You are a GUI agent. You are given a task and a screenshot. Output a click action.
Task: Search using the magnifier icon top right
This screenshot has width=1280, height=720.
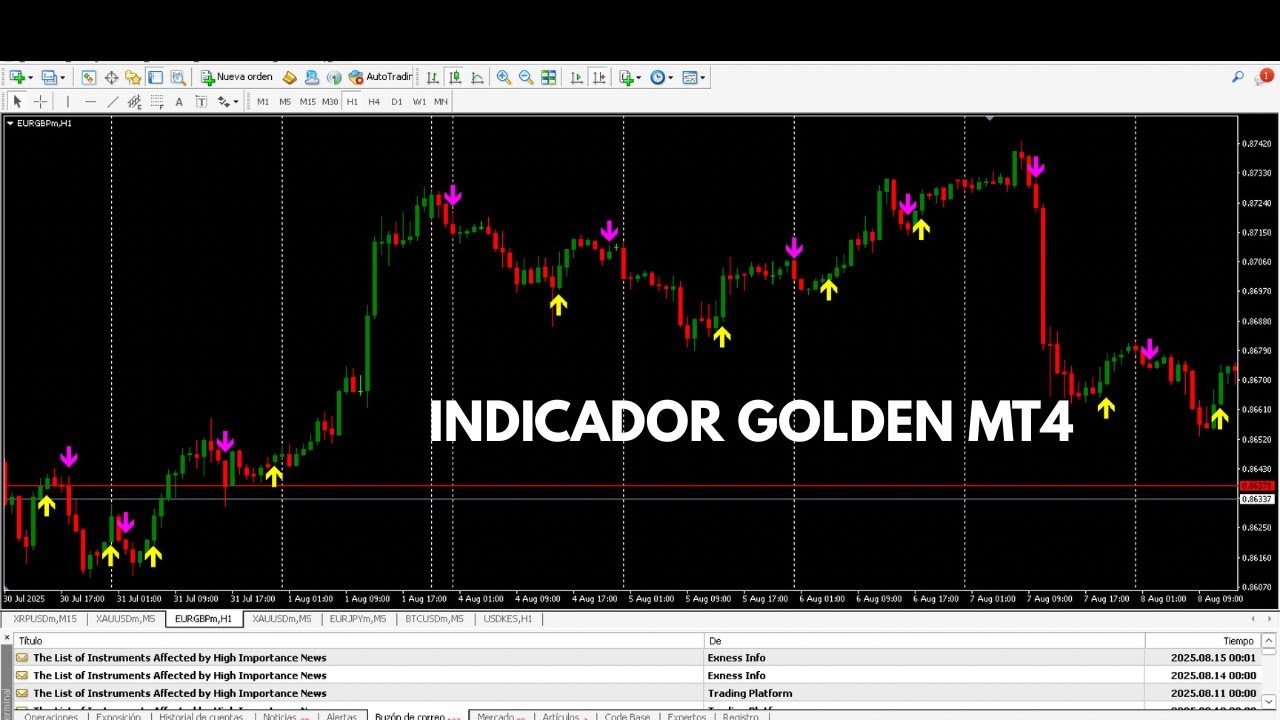(x=1238, y=77)
